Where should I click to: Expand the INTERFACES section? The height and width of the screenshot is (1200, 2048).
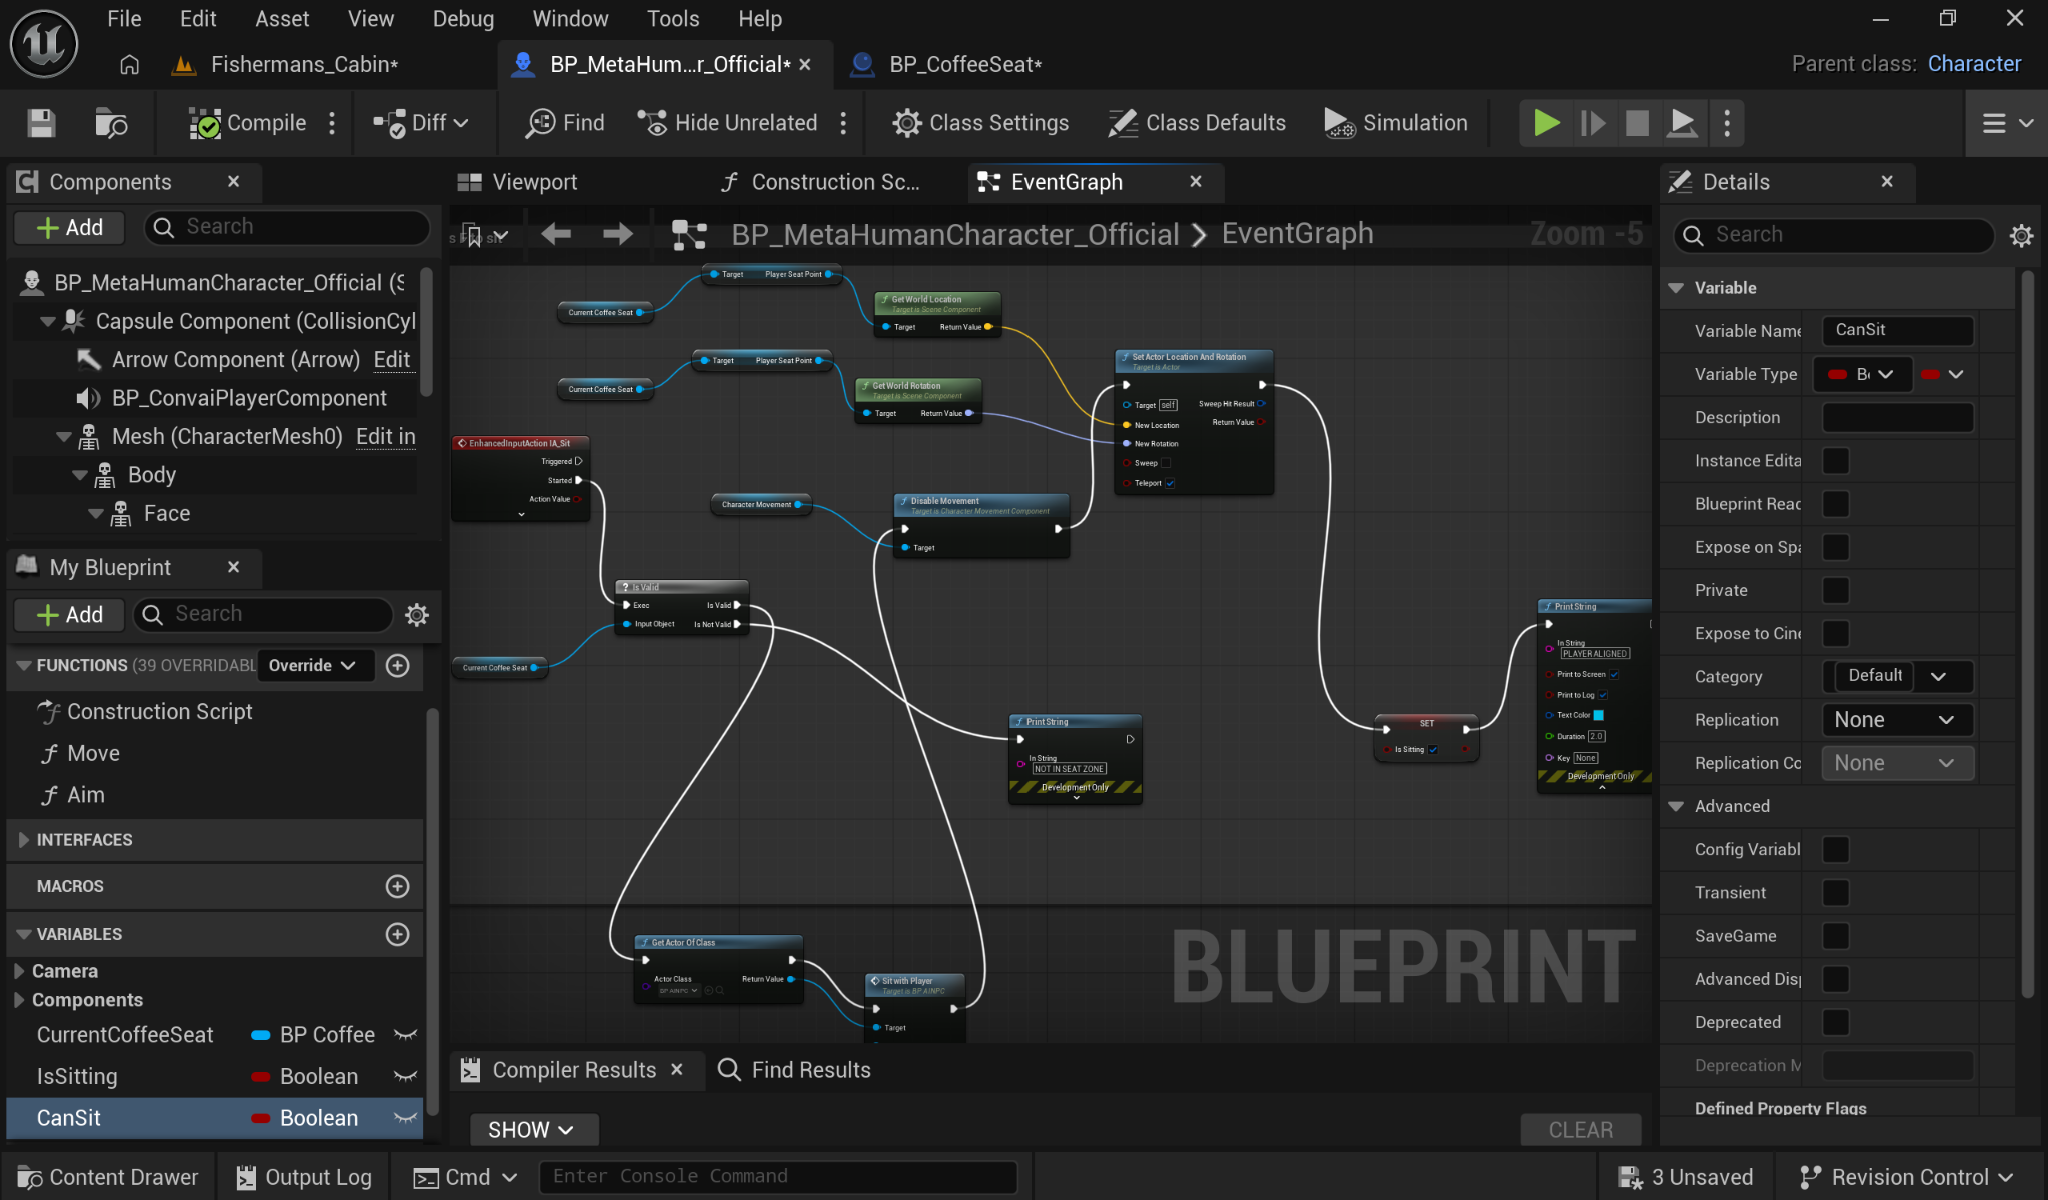coord(23,840)
